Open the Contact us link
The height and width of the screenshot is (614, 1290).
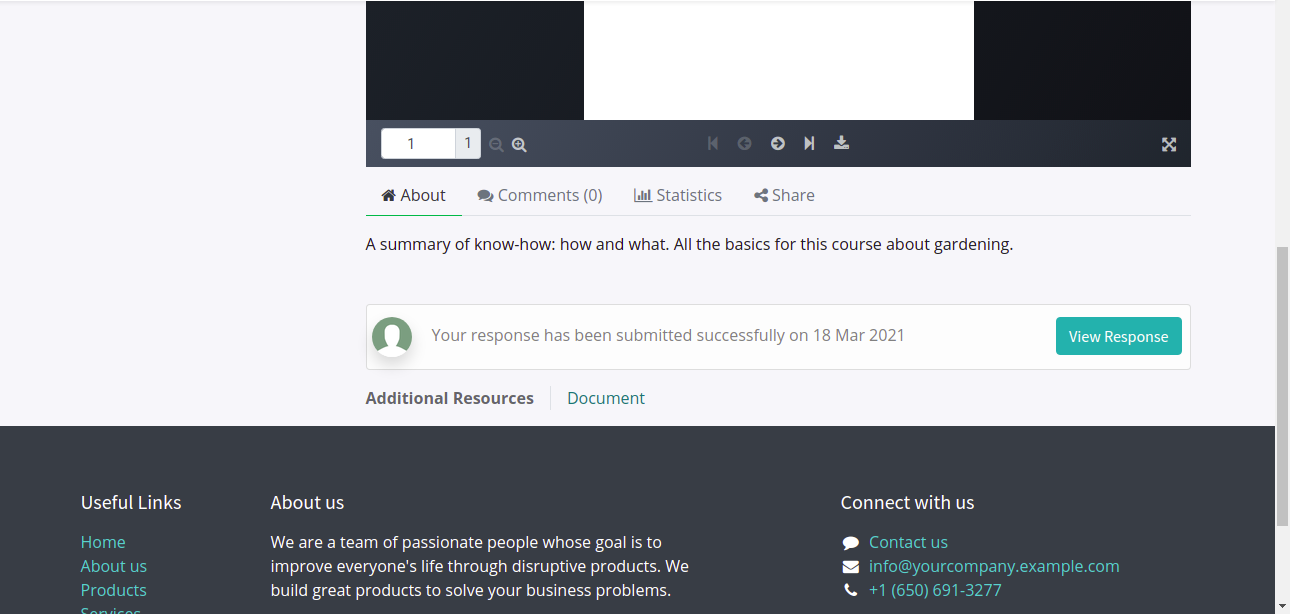[x=908, y=542]
